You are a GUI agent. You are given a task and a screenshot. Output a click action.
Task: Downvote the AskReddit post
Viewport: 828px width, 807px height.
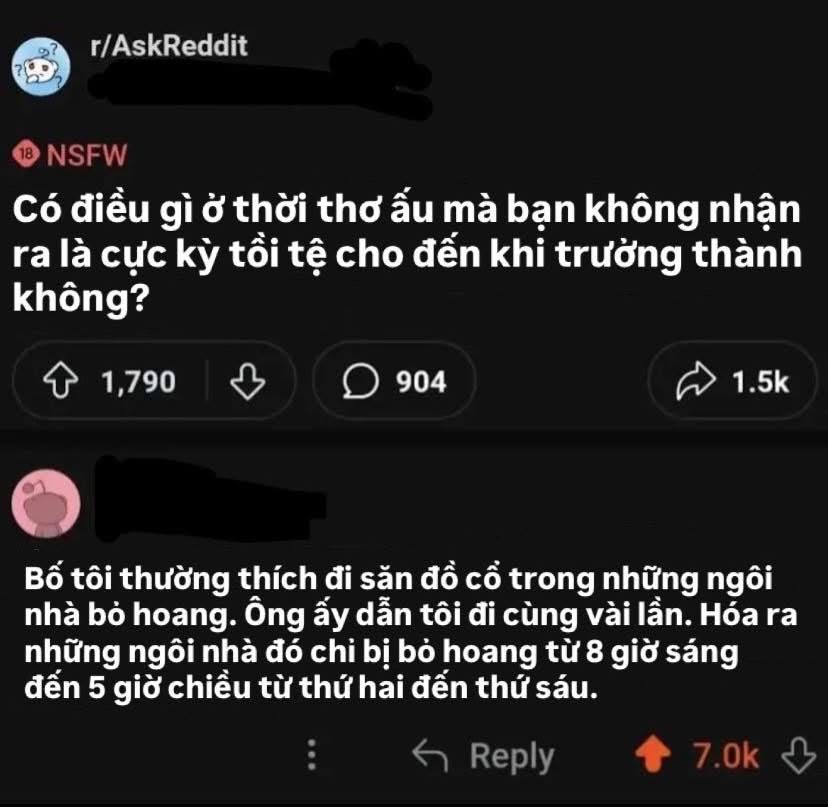[248, 381]
